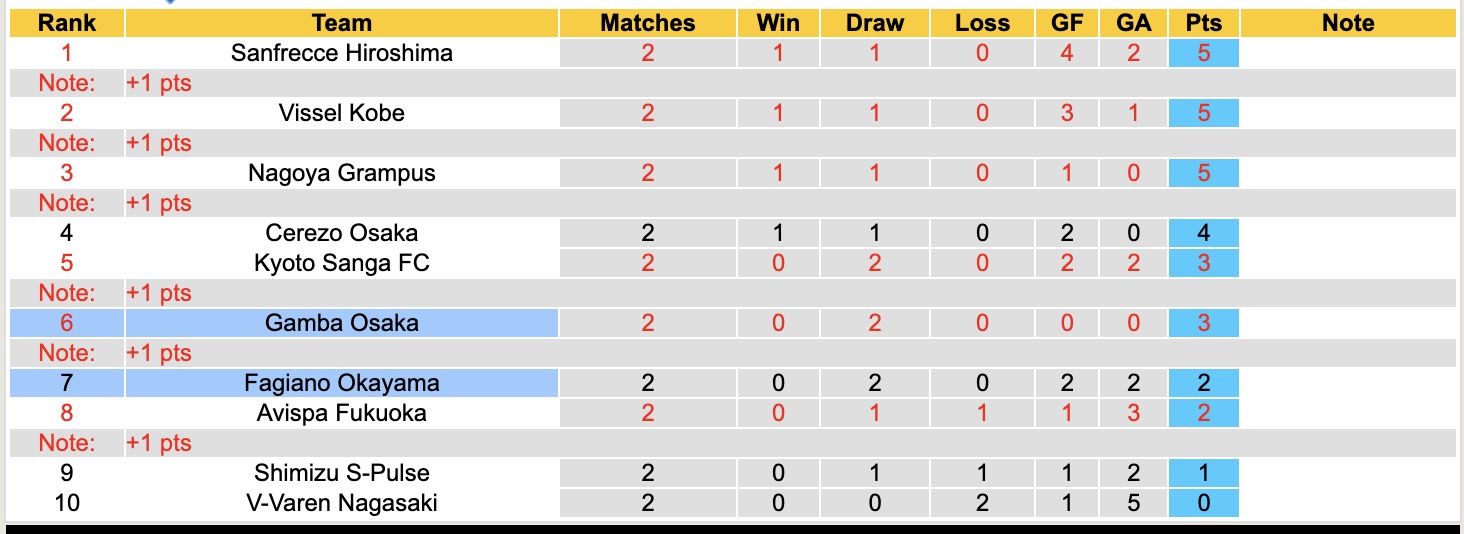Open the Kyoto Sanga FC team
The height and width of the screenshot is (534, 1464).
[341, 263]
